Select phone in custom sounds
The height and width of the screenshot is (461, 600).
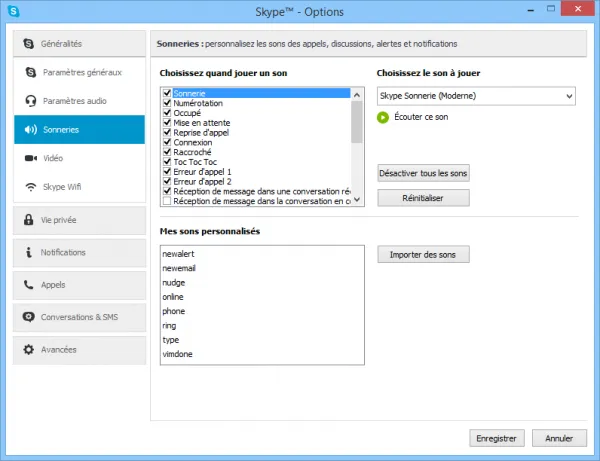pyautogui.click(x=173, y=311)
